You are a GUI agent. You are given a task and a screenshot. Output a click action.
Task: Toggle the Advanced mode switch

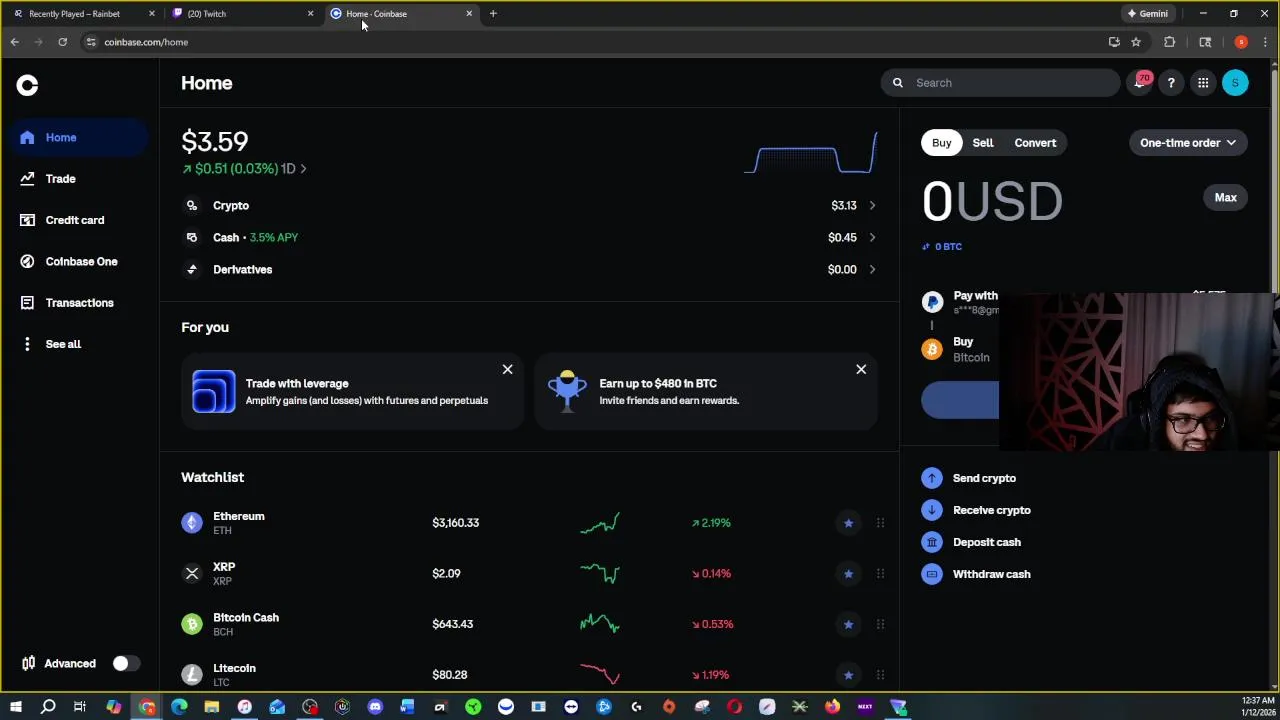click(126, 664)
